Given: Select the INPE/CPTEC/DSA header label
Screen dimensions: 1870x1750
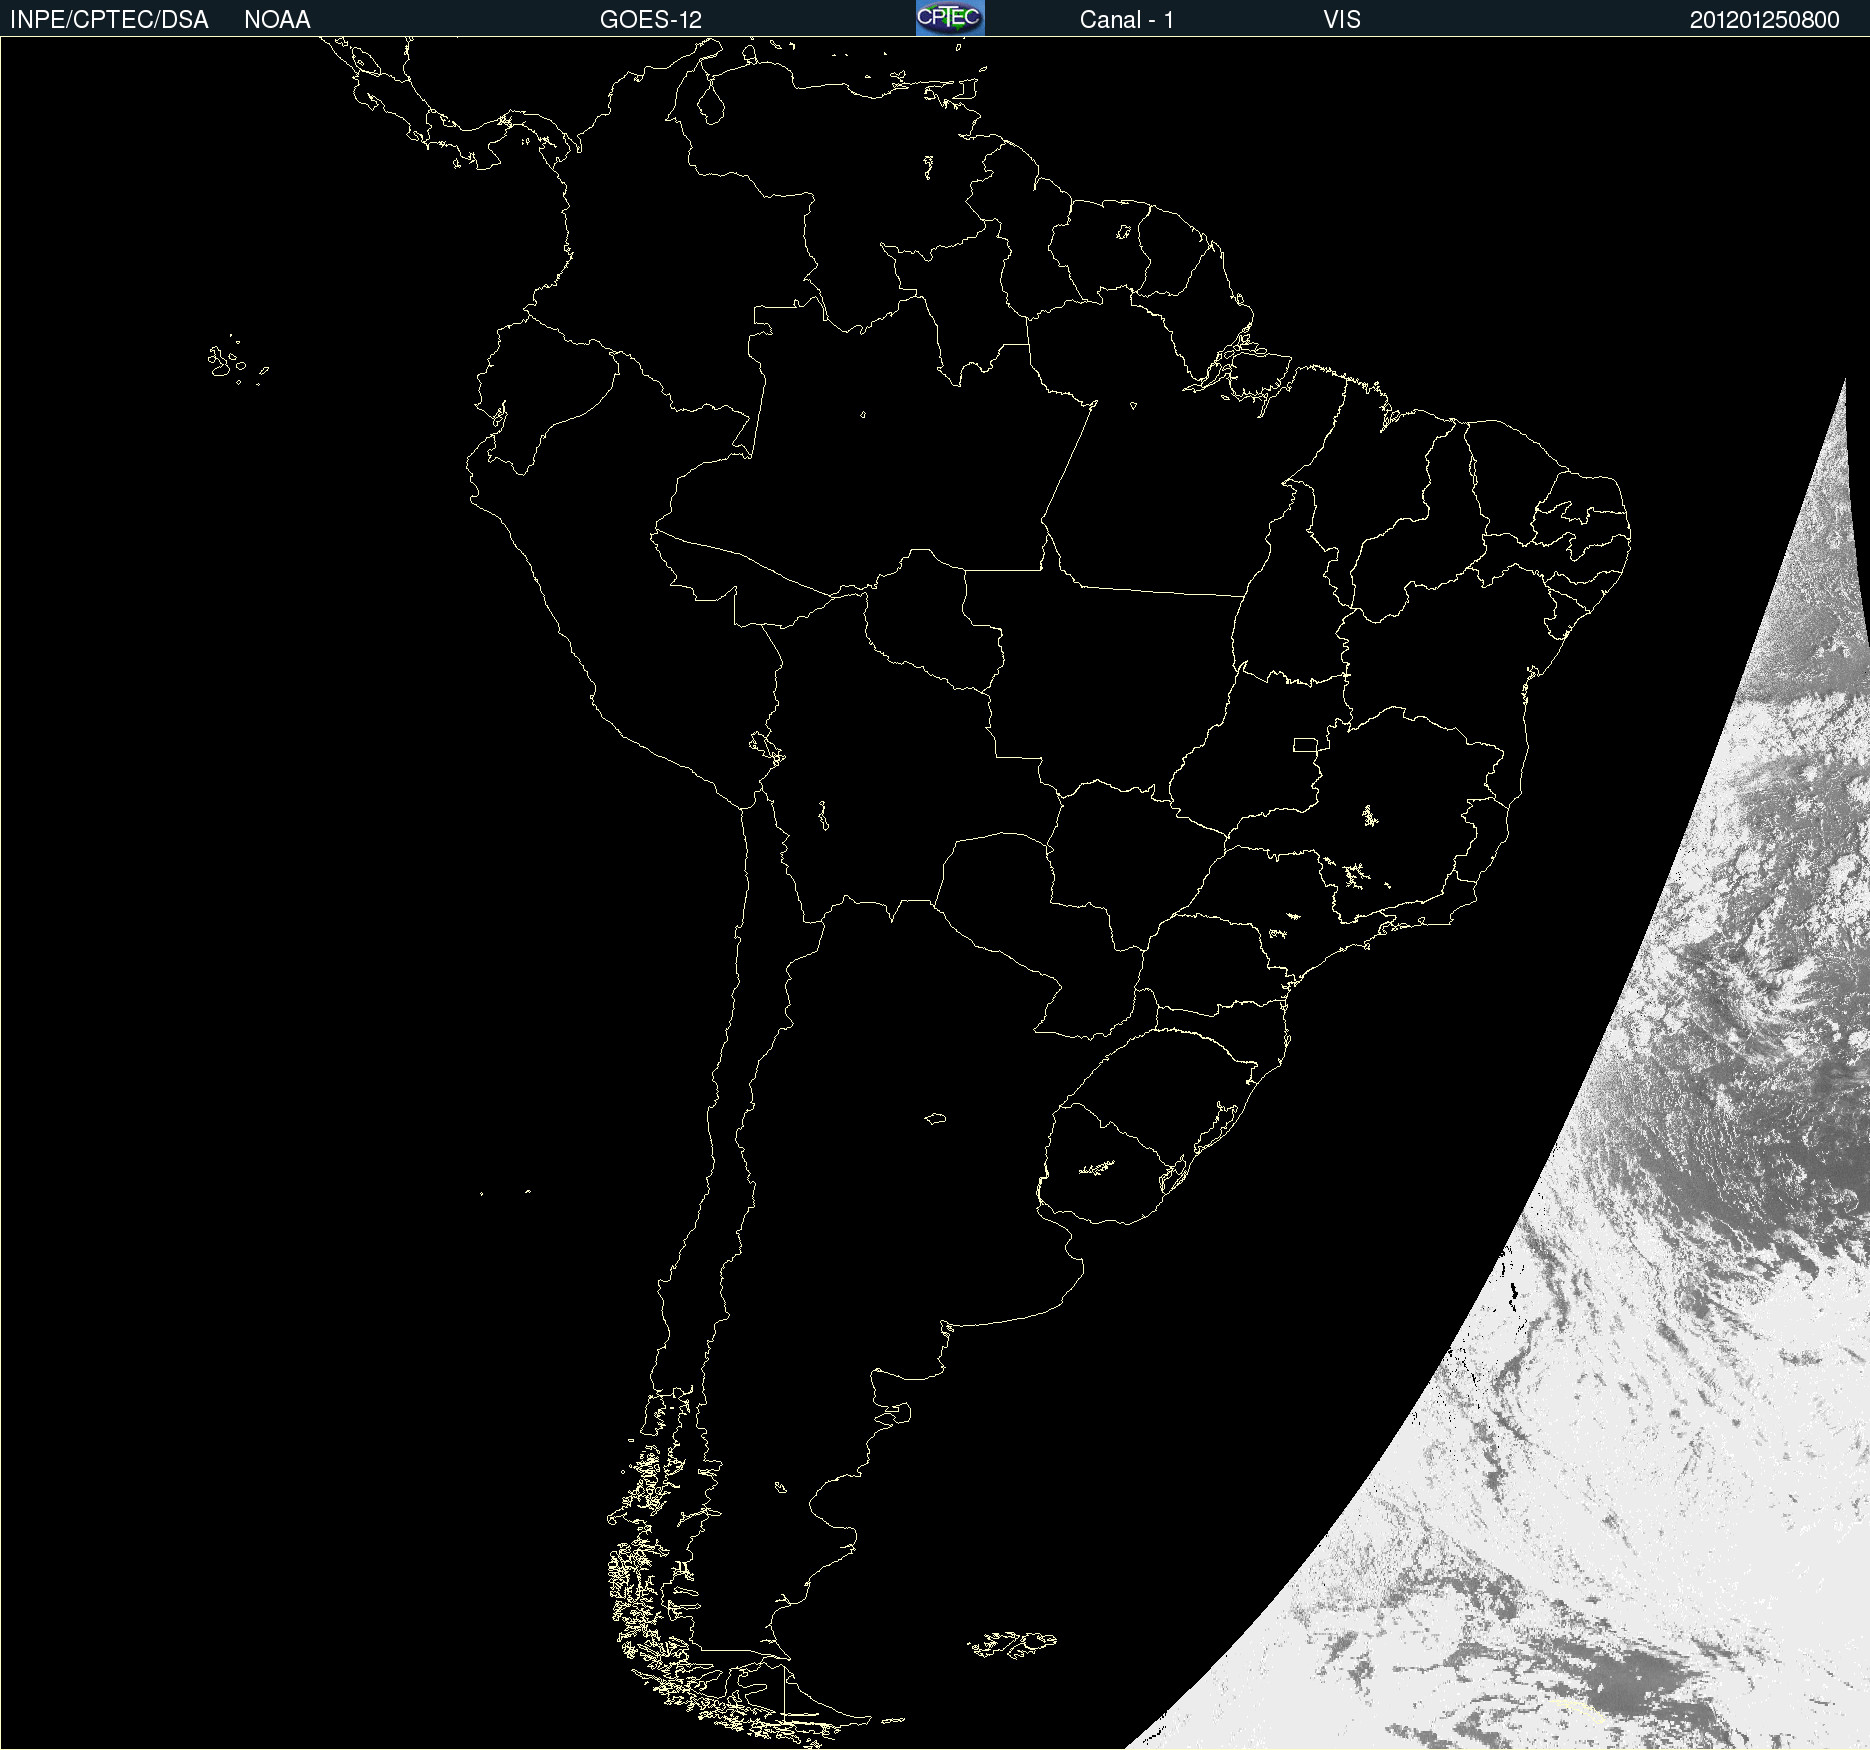Looking at the screenshot, I should pos(109,20).
